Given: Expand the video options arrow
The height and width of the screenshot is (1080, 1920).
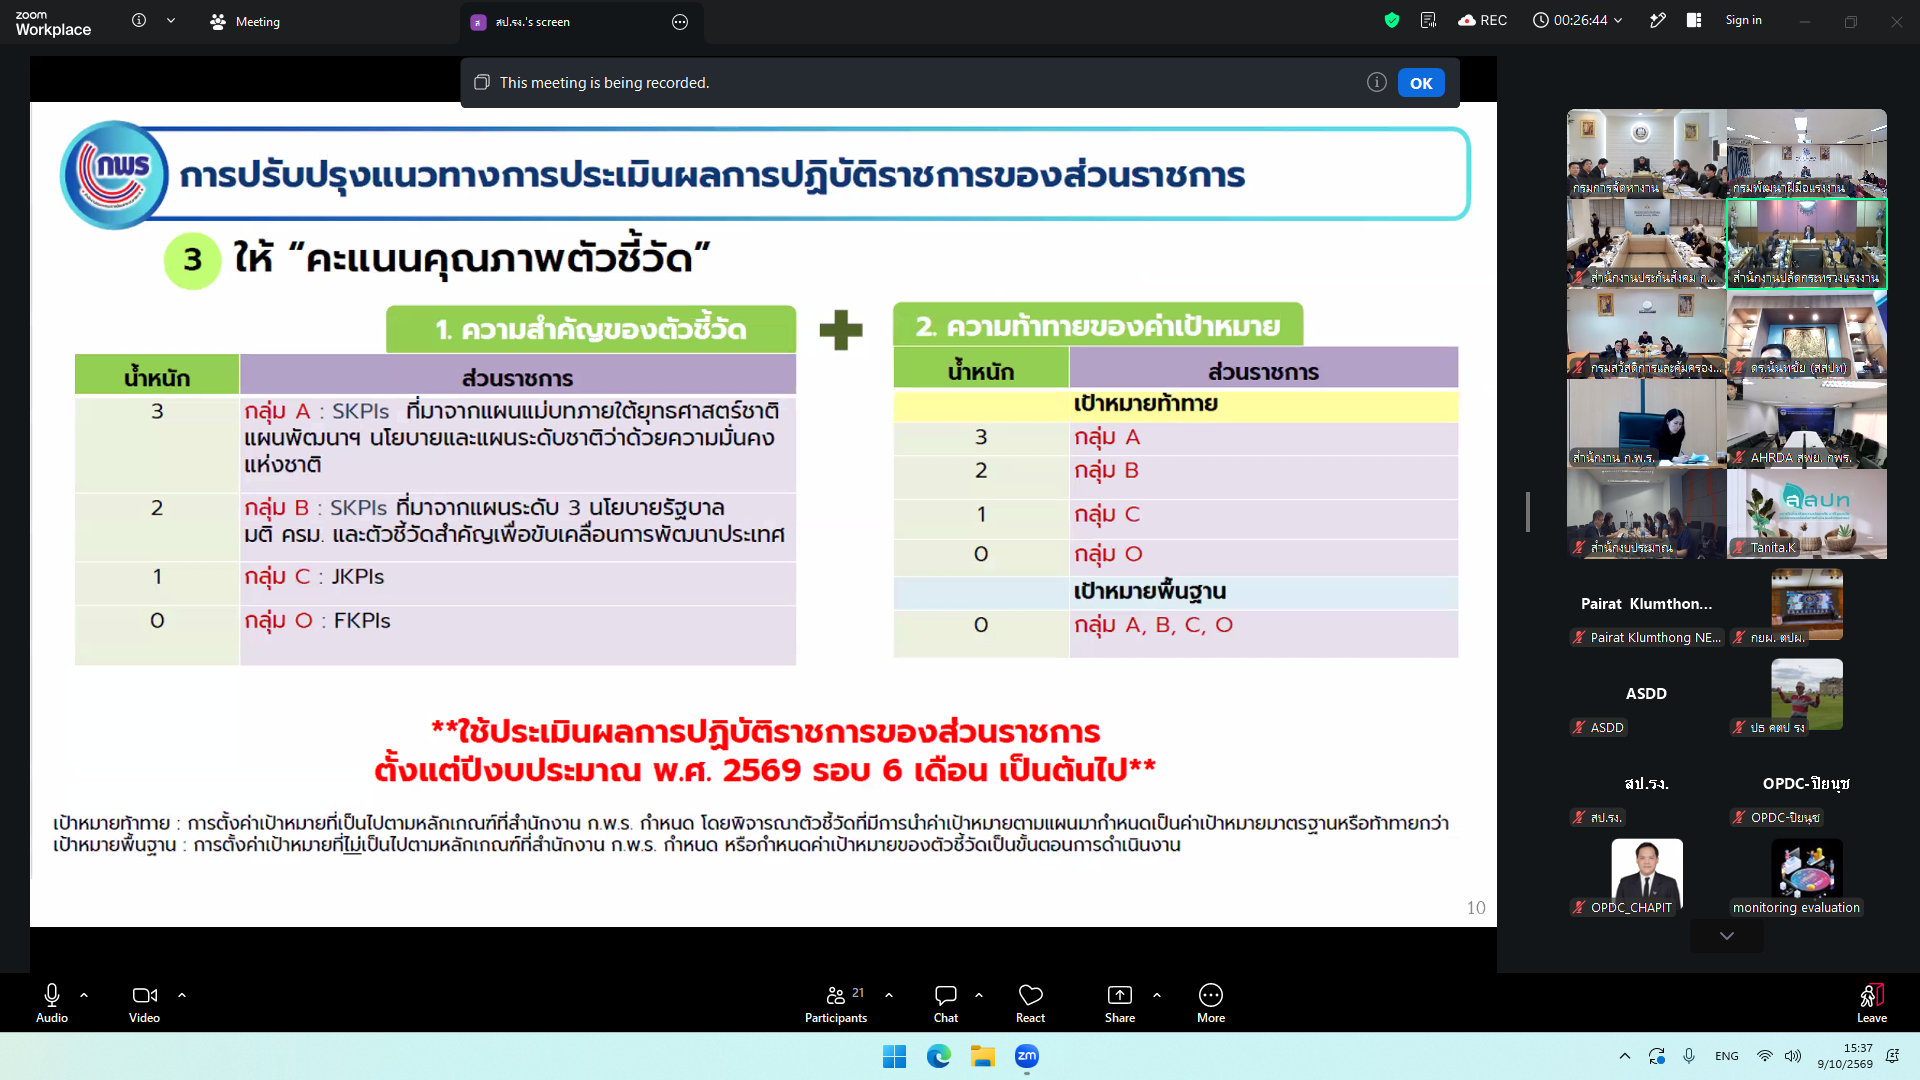Looking at the screenshot, I should click(182, 995).
